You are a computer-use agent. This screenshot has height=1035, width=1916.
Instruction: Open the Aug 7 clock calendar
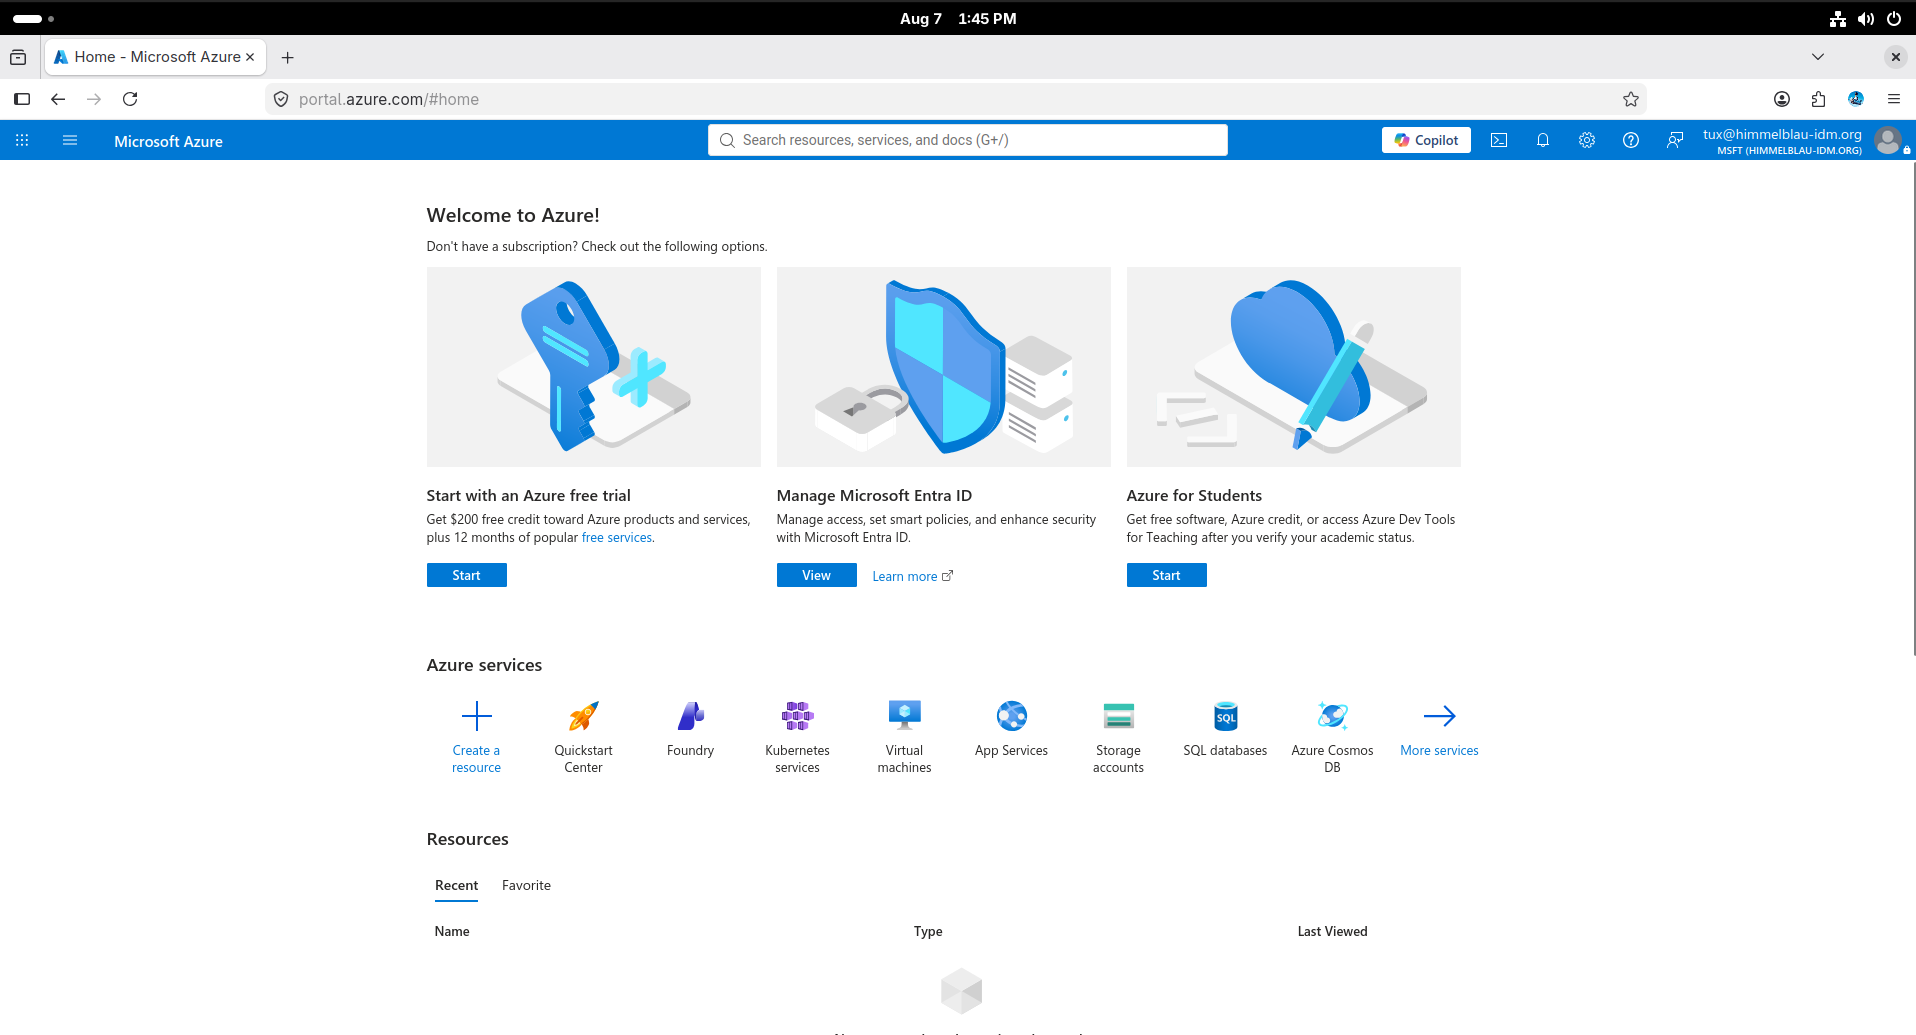point(958,18)
